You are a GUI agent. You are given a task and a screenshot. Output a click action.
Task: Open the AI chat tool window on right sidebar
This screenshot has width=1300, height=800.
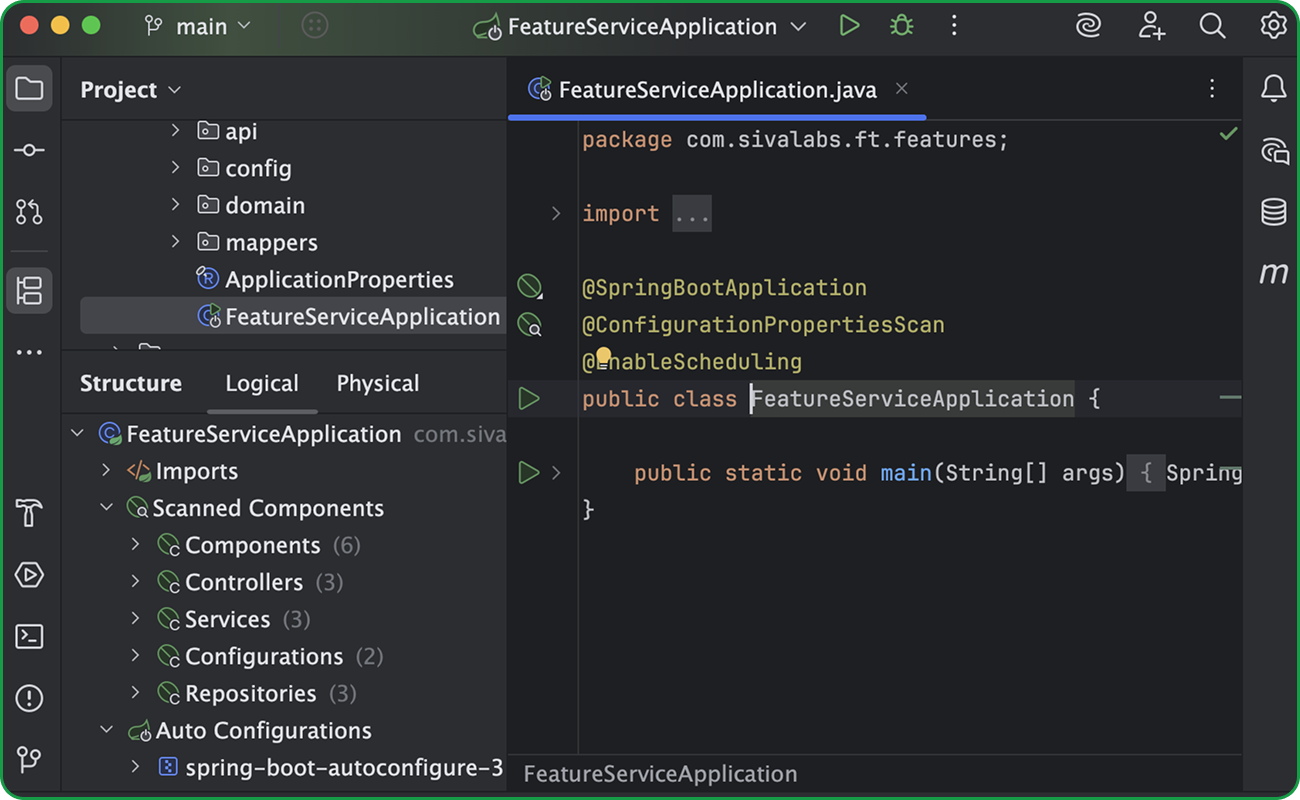pos(1273,151)
